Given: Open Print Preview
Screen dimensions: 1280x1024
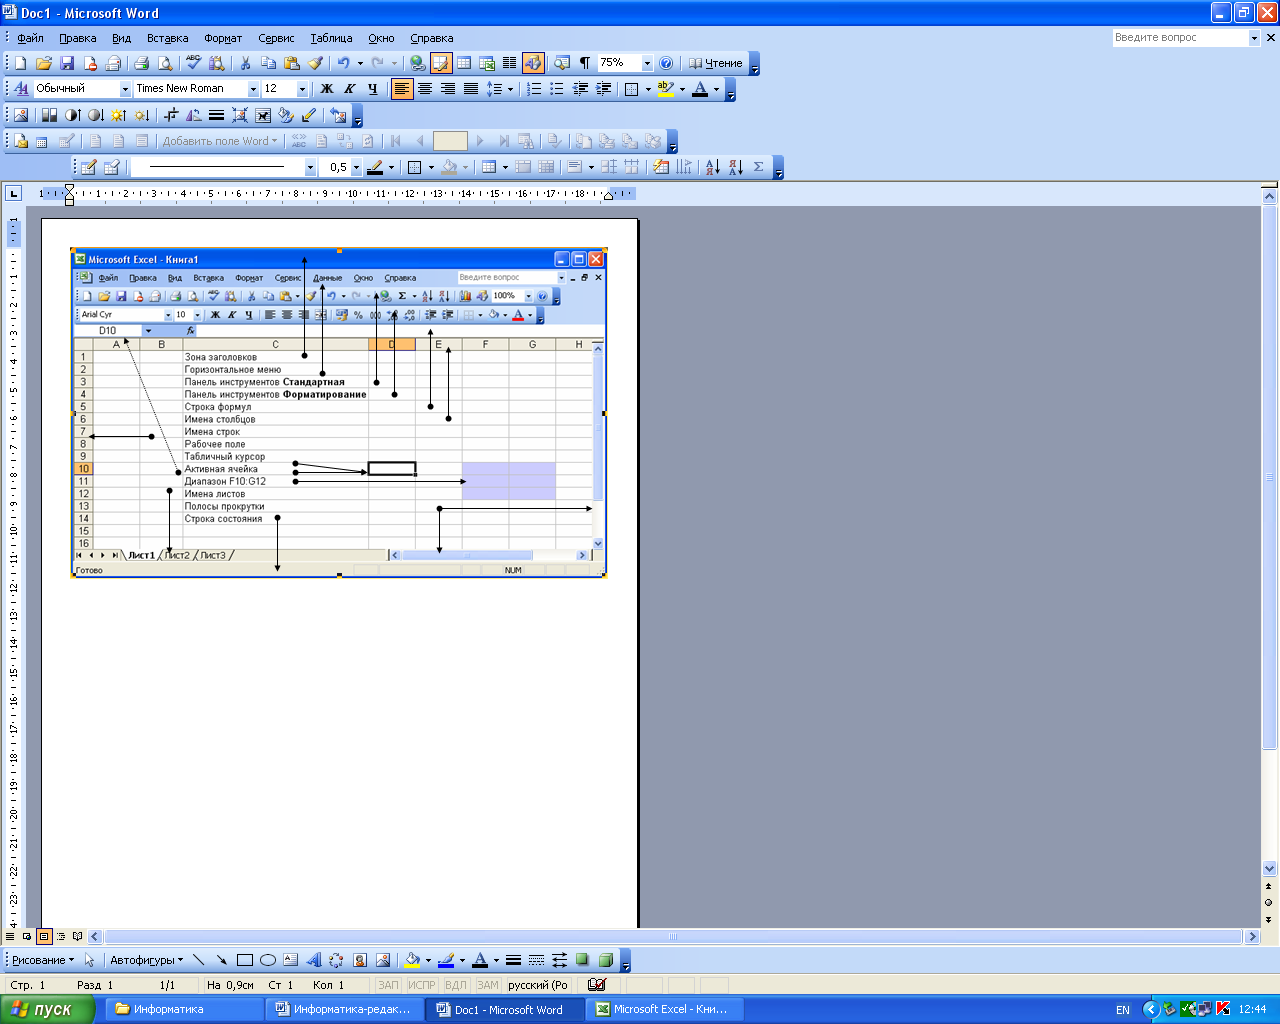Looking at the screenshot, I should coord(165,63).
